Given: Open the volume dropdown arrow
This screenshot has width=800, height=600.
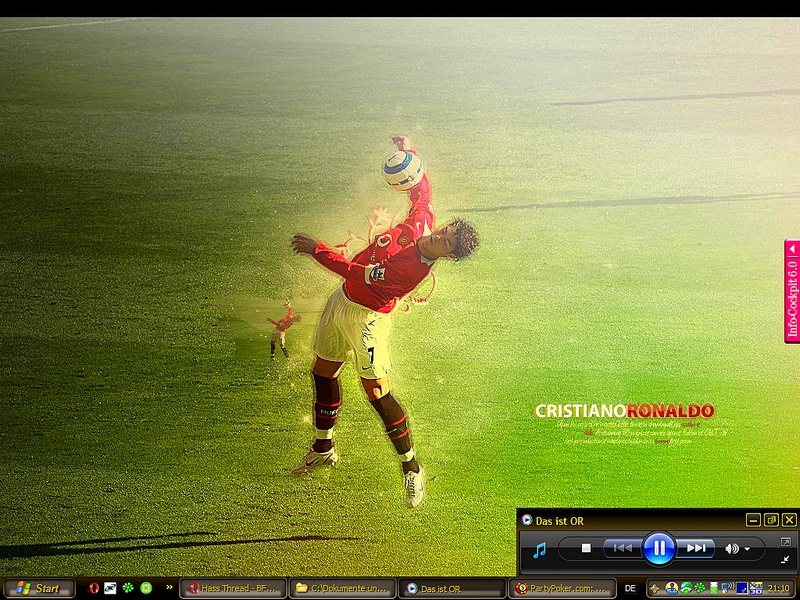Looking at the screenshot, I should pos(747,549).
